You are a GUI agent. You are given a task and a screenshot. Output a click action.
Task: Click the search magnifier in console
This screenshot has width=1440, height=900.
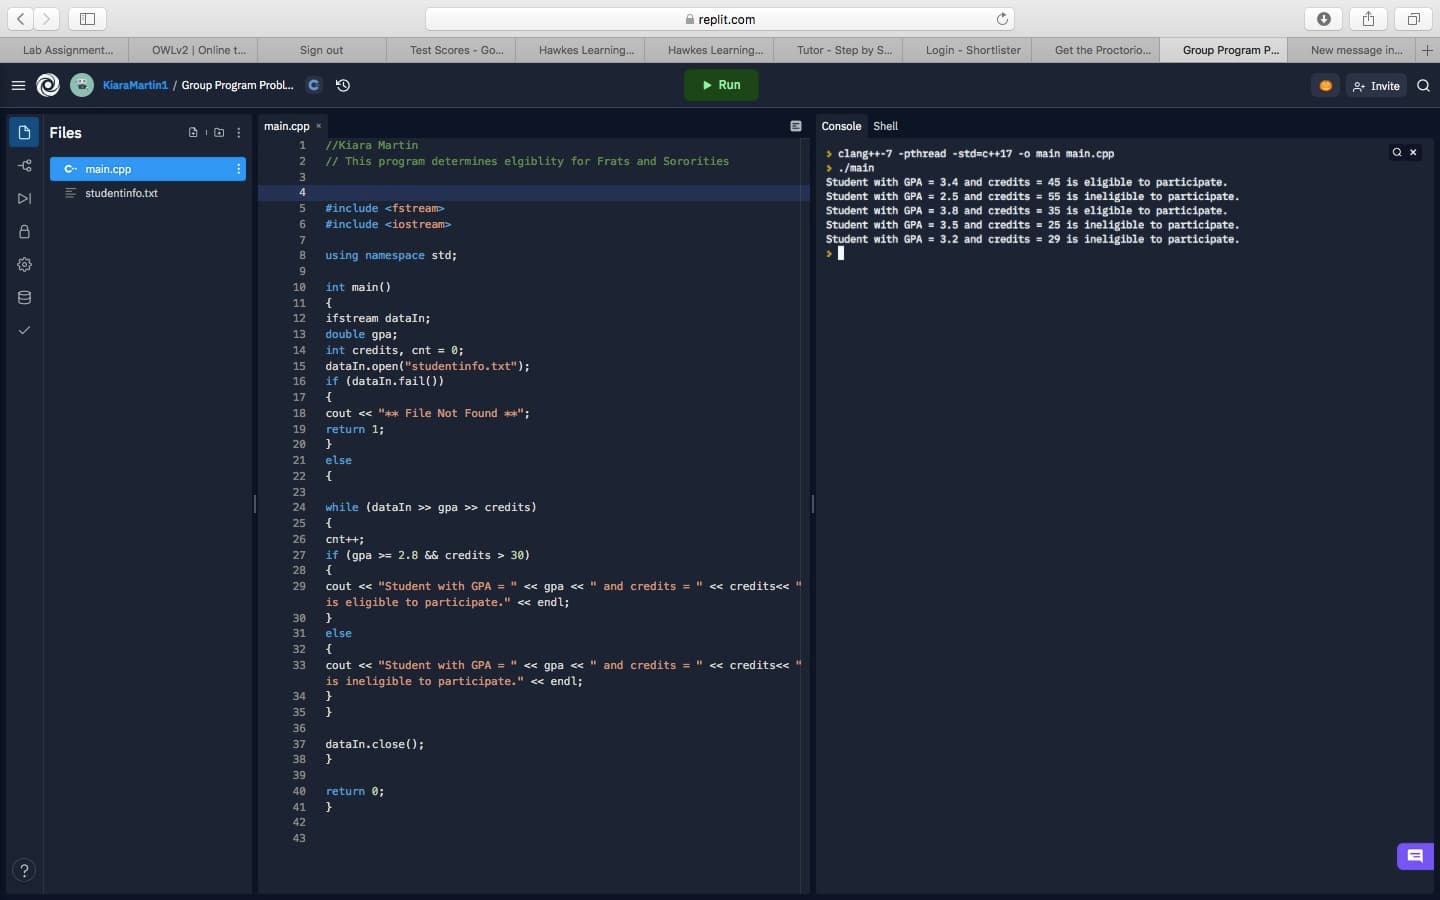pyautogui.click(x=1396, y=153)
